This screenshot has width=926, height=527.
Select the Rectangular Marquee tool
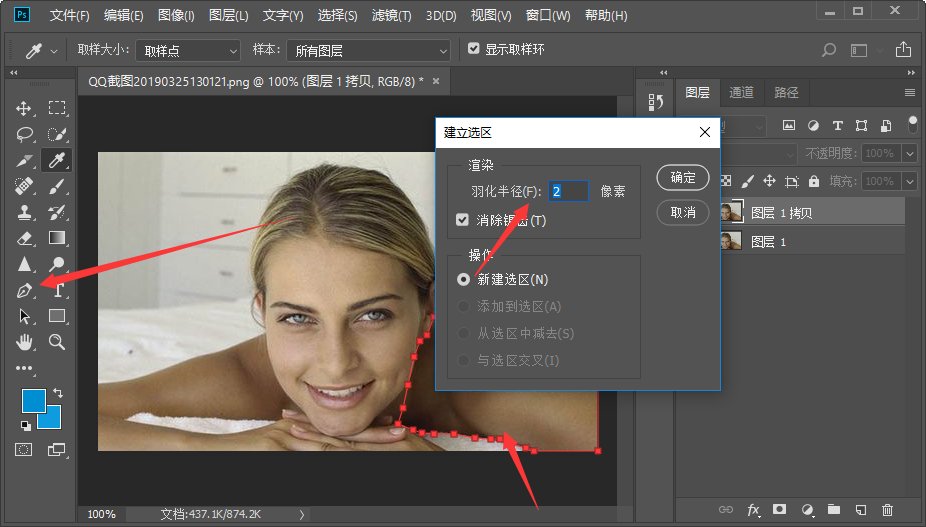tap(57, 108)
